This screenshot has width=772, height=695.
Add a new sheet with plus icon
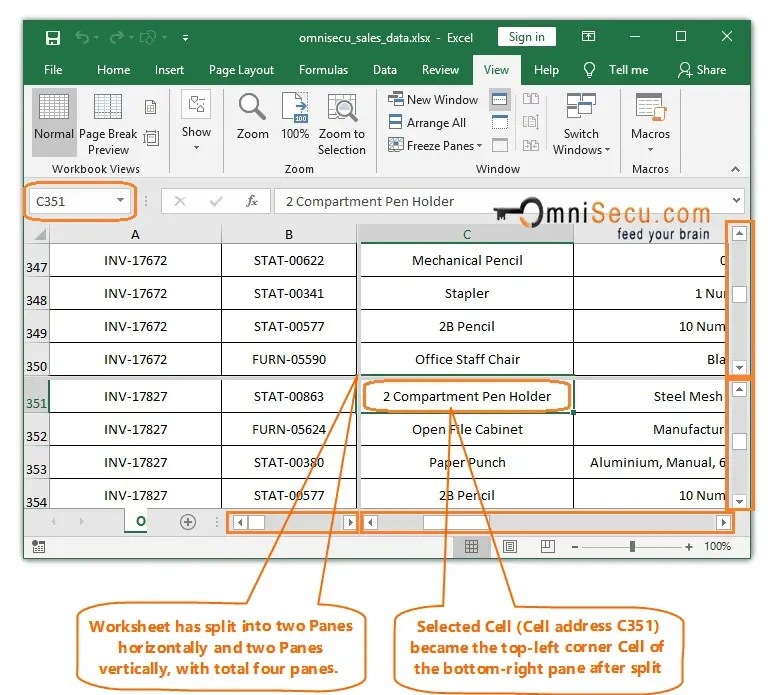coord(187,522)
